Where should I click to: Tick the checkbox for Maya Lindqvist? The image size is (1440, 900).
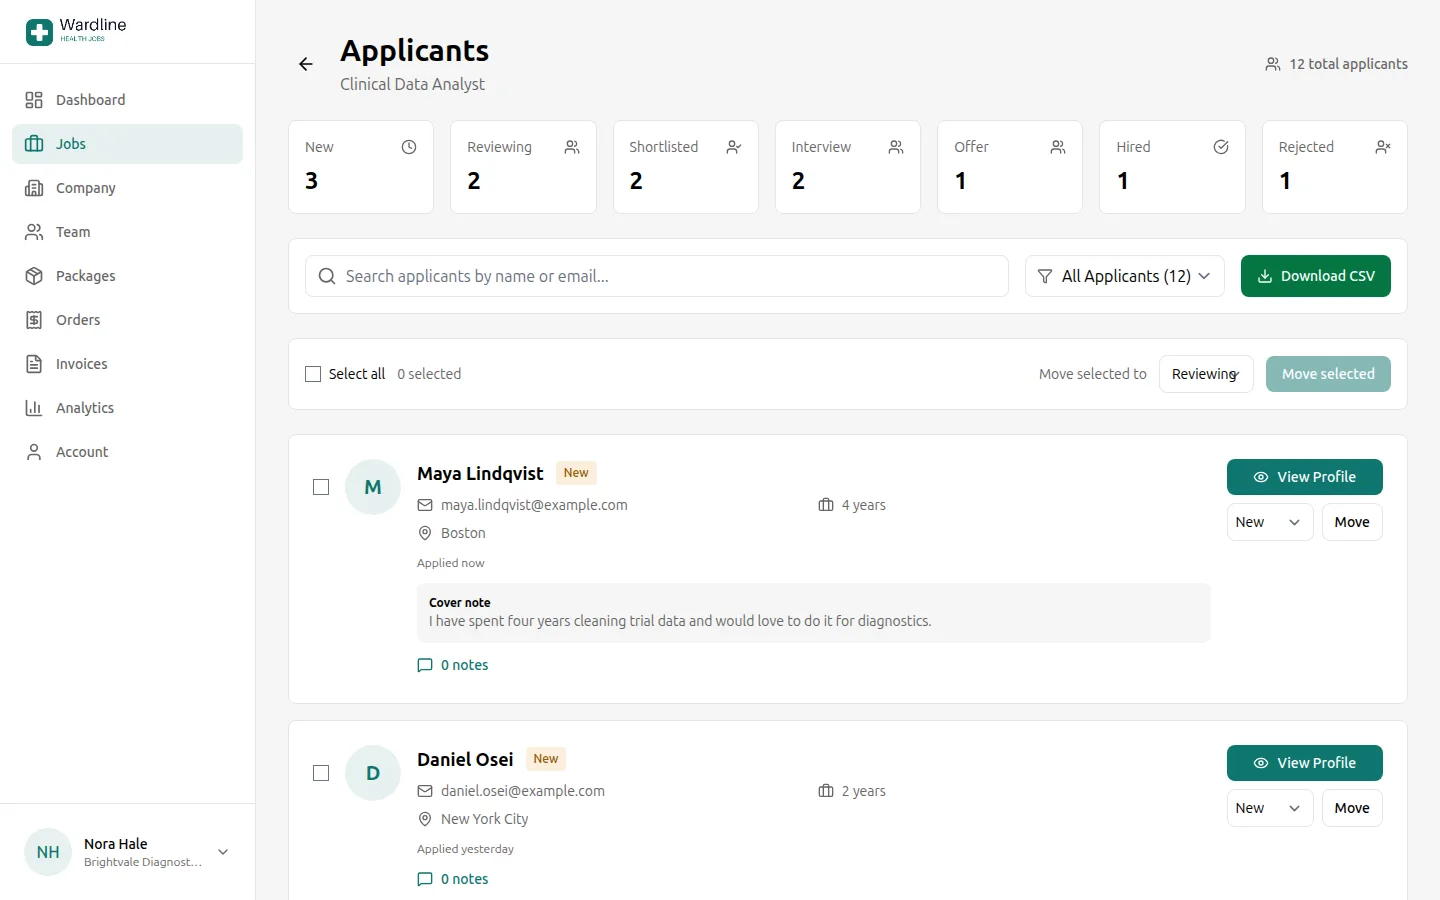(x=321, y=487)
